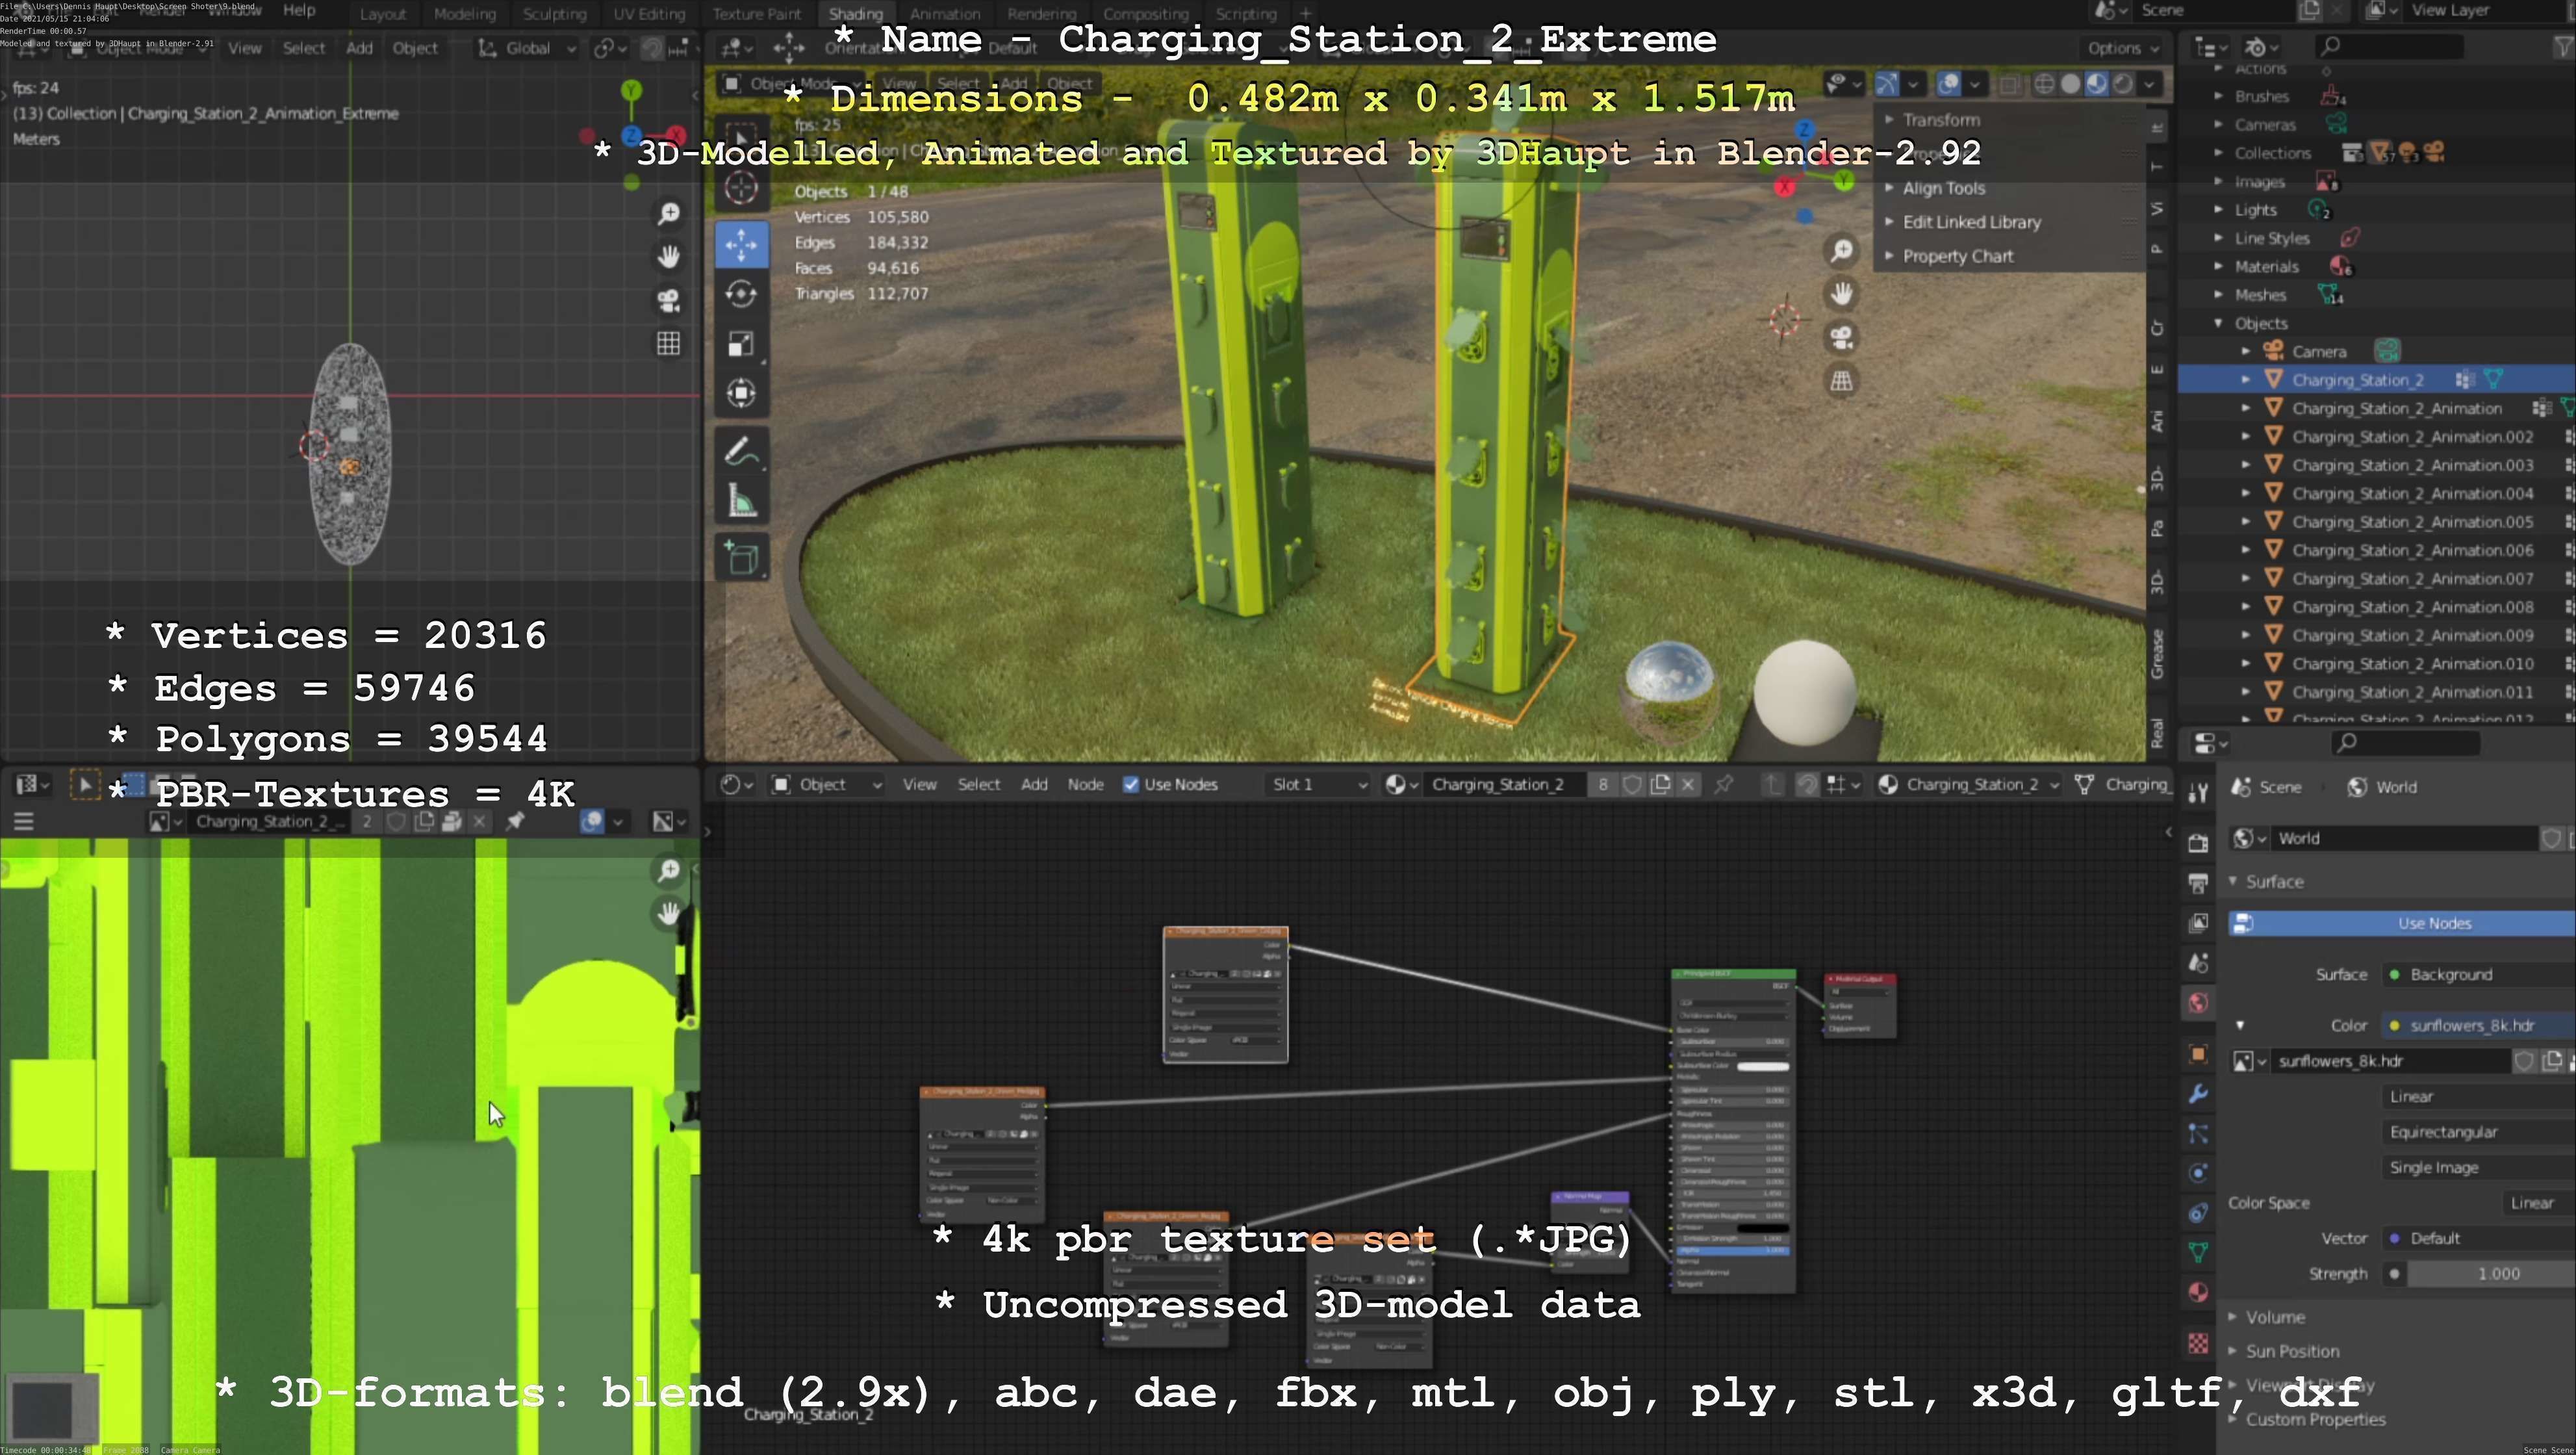Open the Slot 1 dropdown
The image size is (2576, 1455).
tap(1317, 785)
